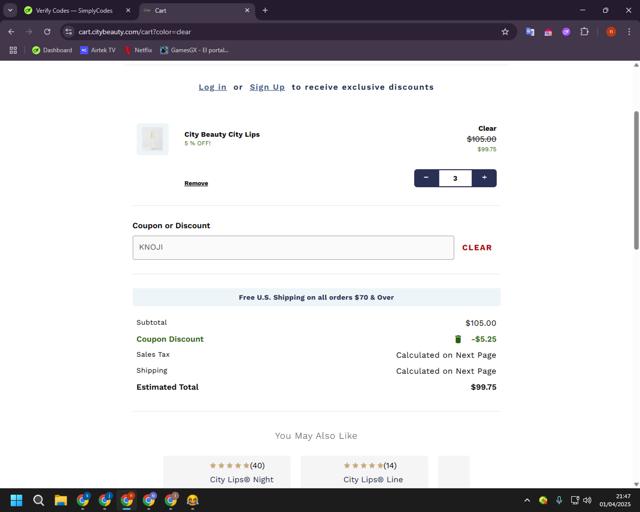The width and height of the screenshot is (640, 512).
Task: Switch to the Verify Codes SimplyCodes tab
Action: coord(74,11)
